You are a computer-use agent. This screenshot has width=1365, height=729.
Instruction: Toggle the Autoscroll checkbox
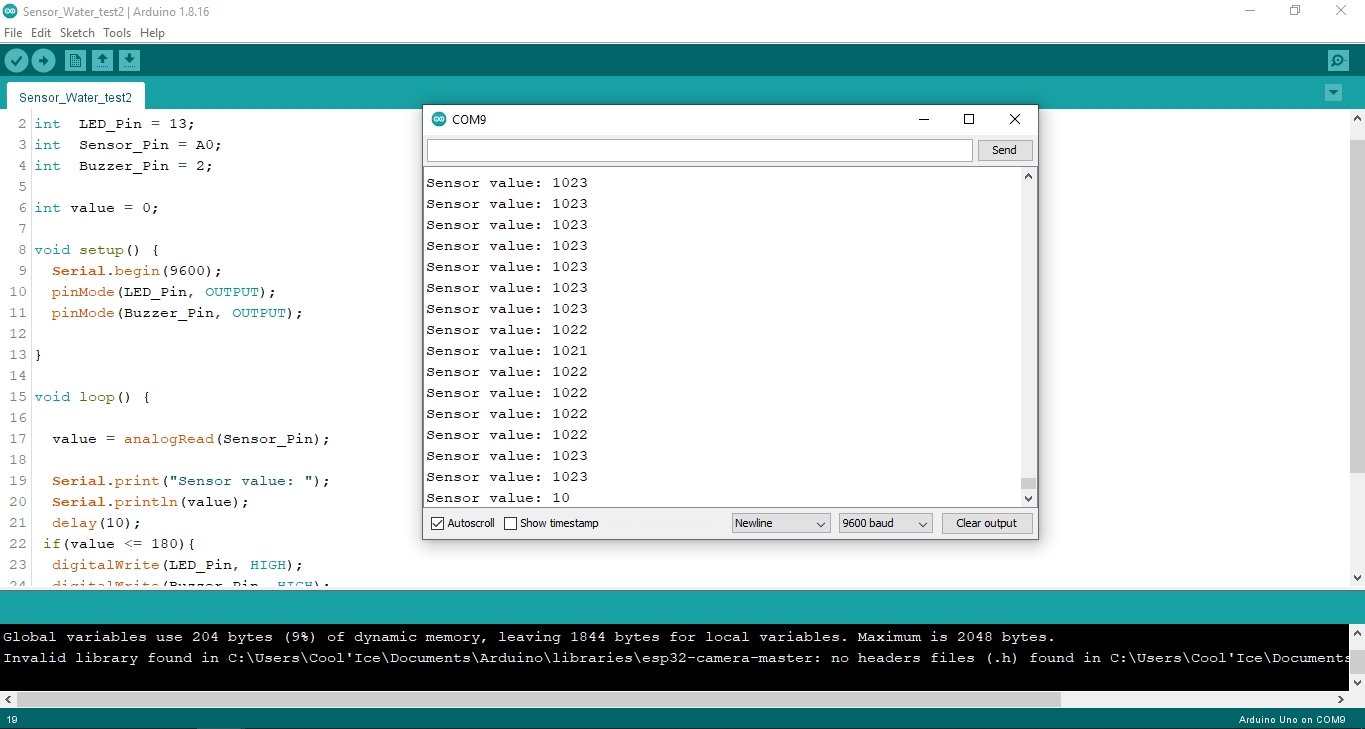point(437,523)
